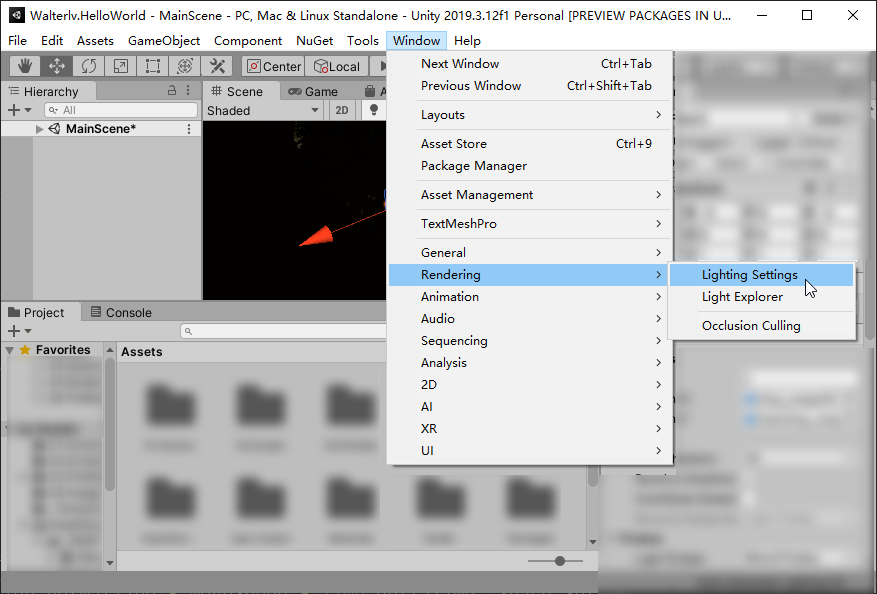
Task: Switch to the Game tab
Action: tap(313, 91)
